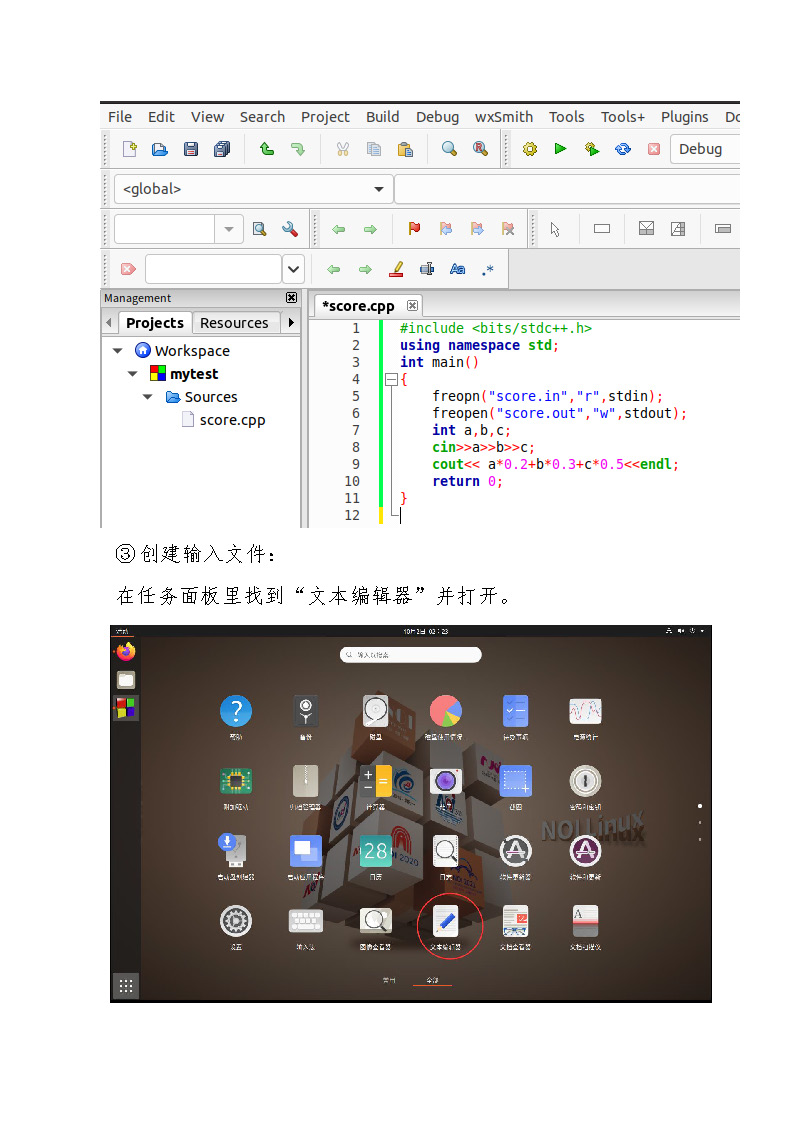Select the Projects tab

pos(155,323)
